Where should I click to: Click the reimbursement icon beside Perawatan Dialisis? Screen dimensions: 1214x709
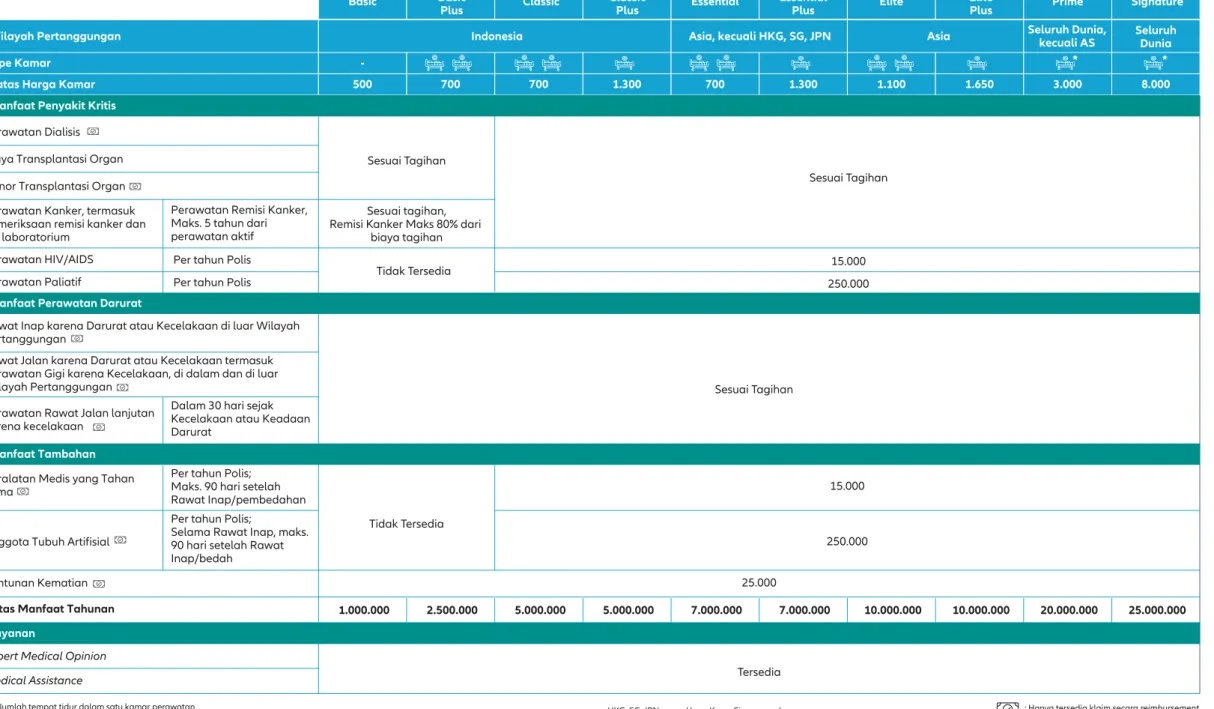93,131
